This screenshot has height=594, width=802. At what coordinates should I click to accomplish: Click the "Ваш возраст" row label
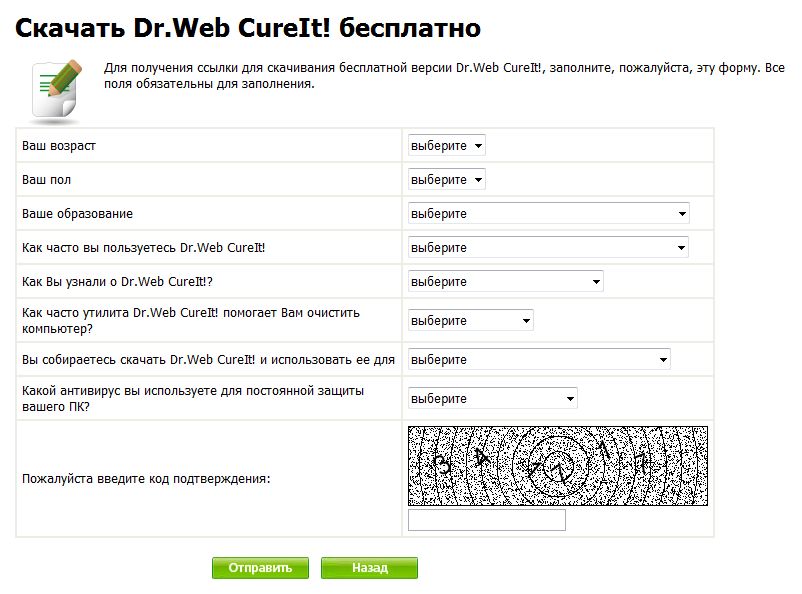coord(59,146)
